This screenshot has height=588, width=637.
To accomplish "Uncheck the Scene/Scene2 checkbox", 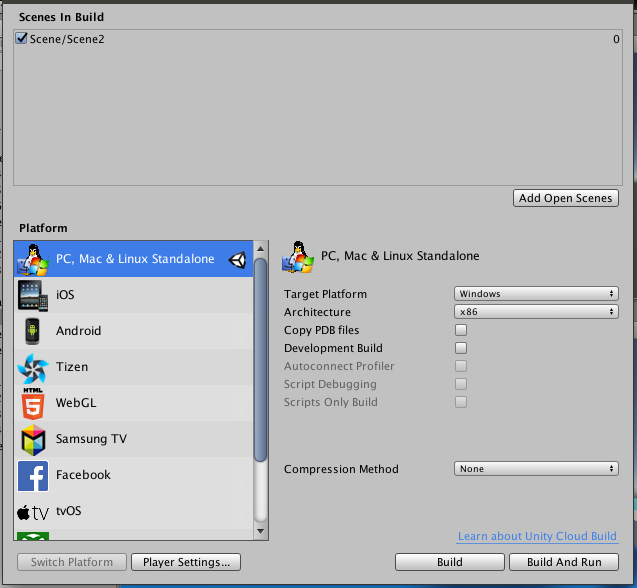I will coord(21,39).
